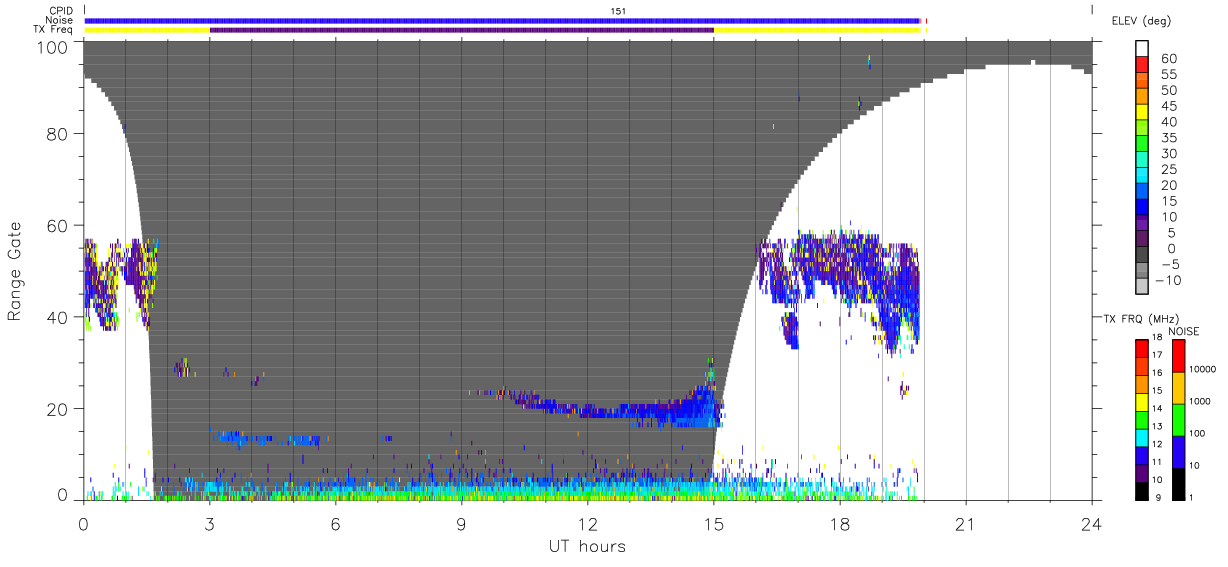
Task: Click the '9' tick on the UT hours axis
Action: 461,523
